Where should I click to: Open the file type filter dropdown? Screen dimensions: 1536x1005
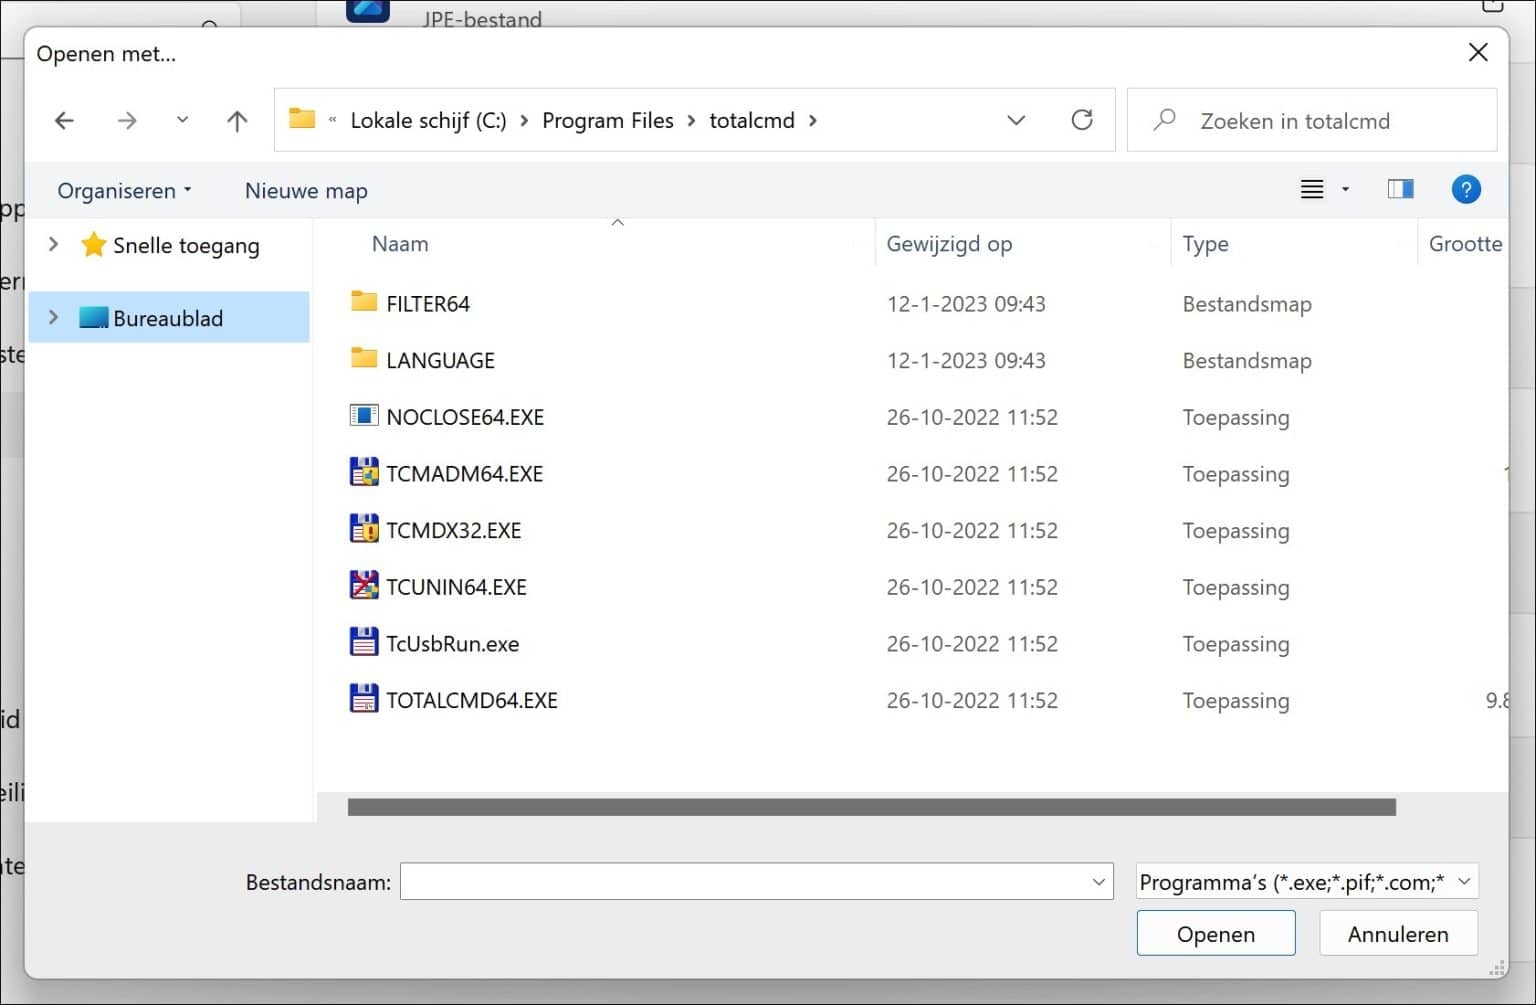tap(1304, 881)
